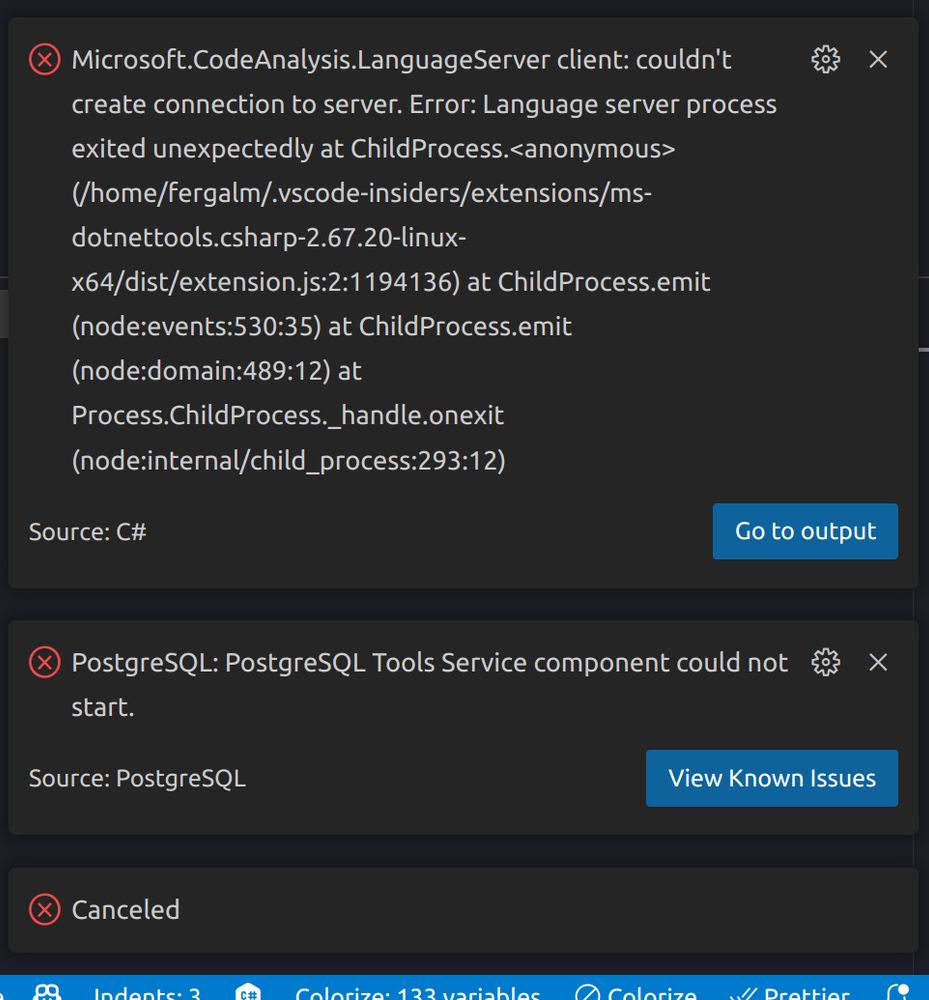This screenshot has height=1000, width=929.
Task: Click 'Colorize: 133 variables' status item
Action: [x=417, y=993]
